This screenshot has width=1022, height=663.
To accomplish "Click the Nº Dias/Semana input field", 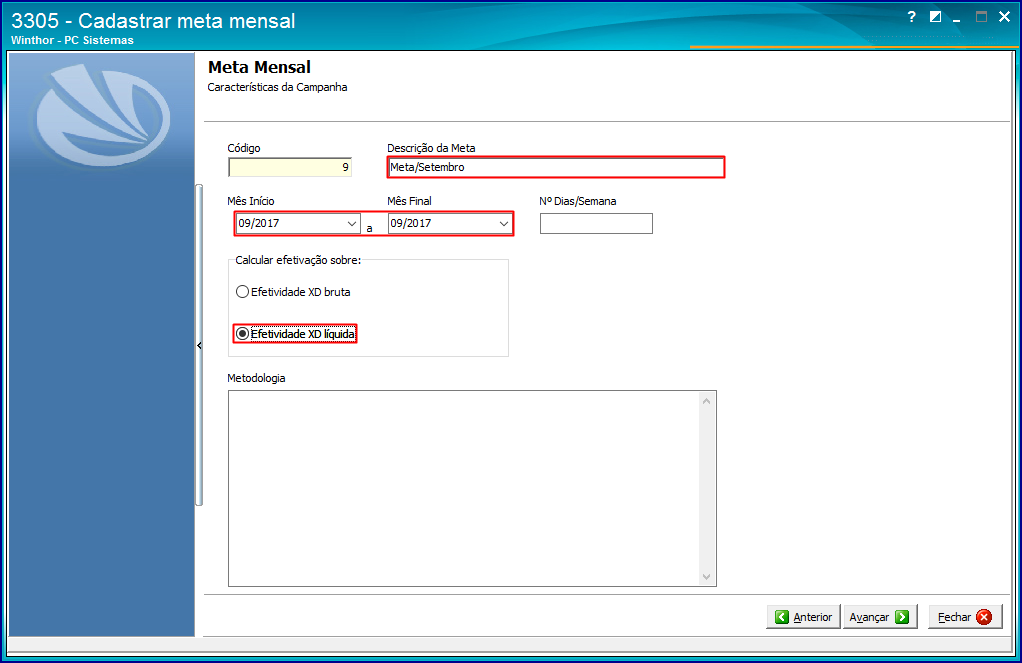I will (x=596, y=224).
